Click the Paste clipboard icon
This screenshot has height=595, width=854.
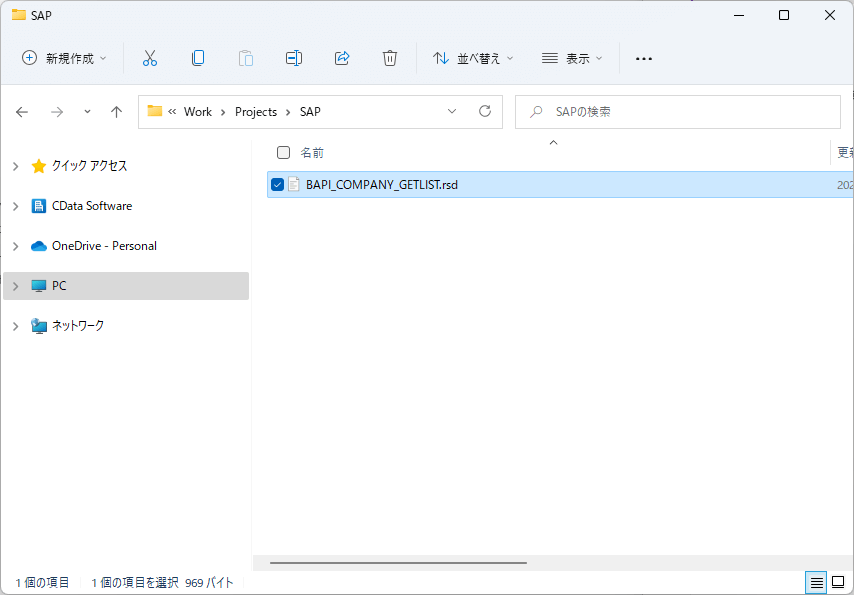(x=246, y=58)
